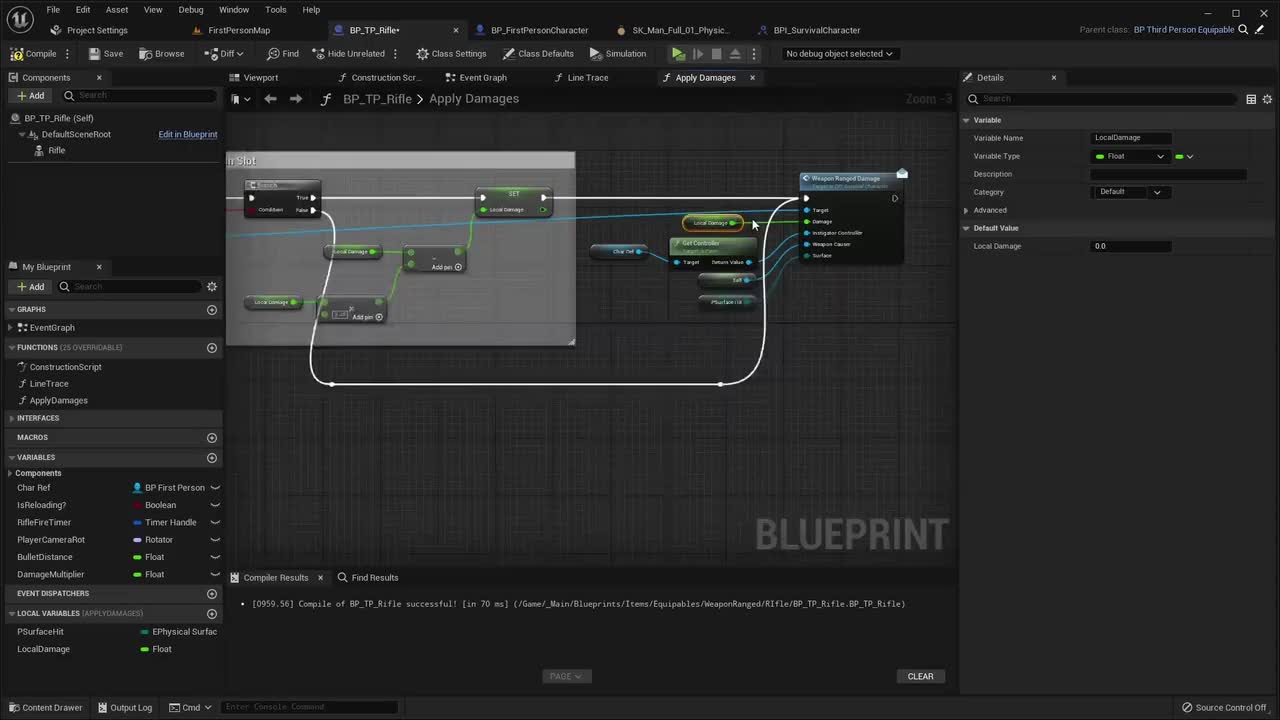The height and width of the screenshot is (720, 1280).
Task: Click the Eject button in play controls
Action: point(735,54)
